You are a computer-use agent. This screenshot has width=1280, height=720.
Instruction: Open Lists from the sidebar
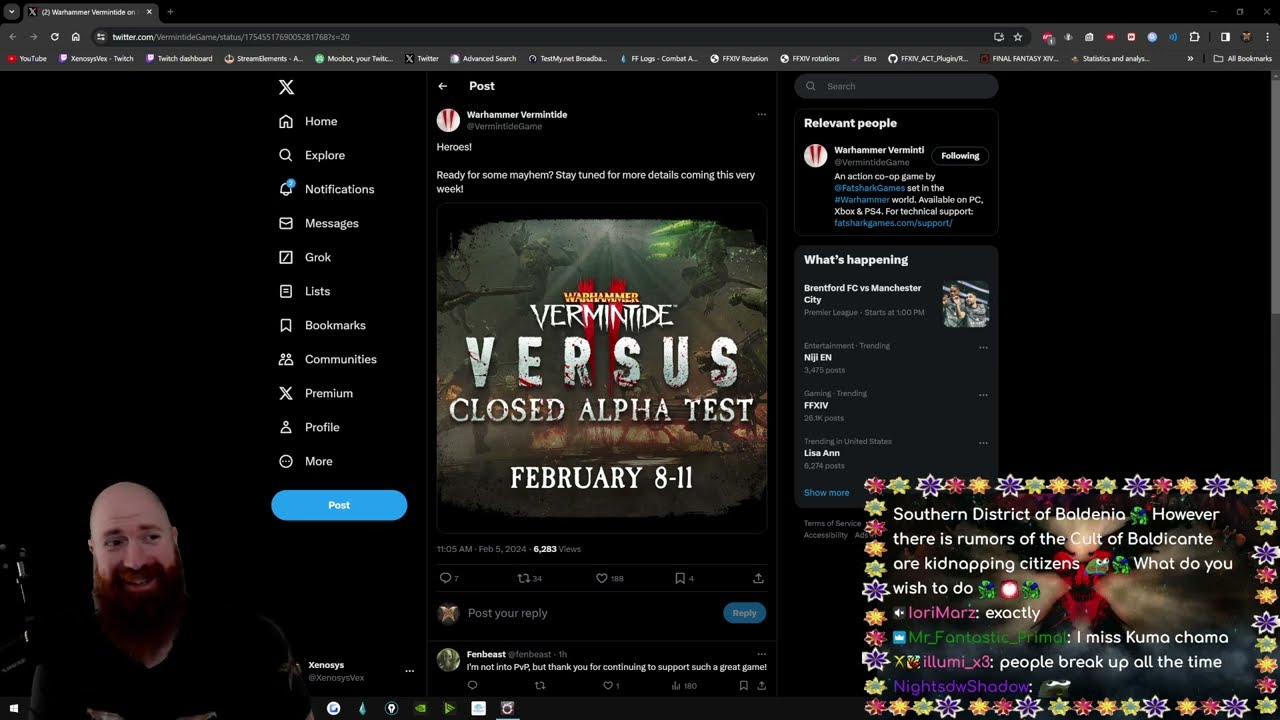coord(304,291)
